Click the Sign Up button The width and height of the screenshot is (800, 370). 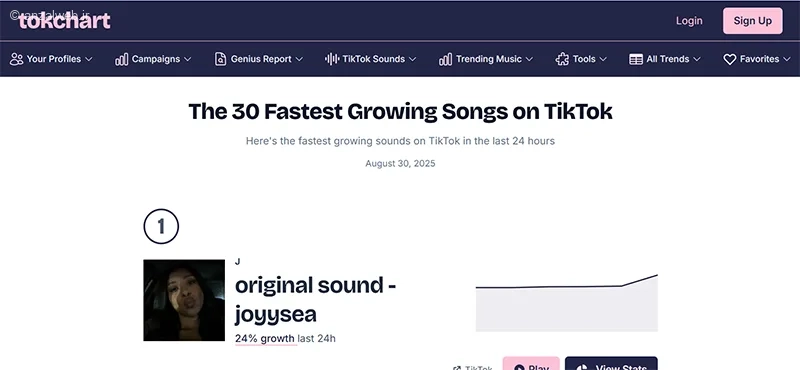(x=753, y=21)
